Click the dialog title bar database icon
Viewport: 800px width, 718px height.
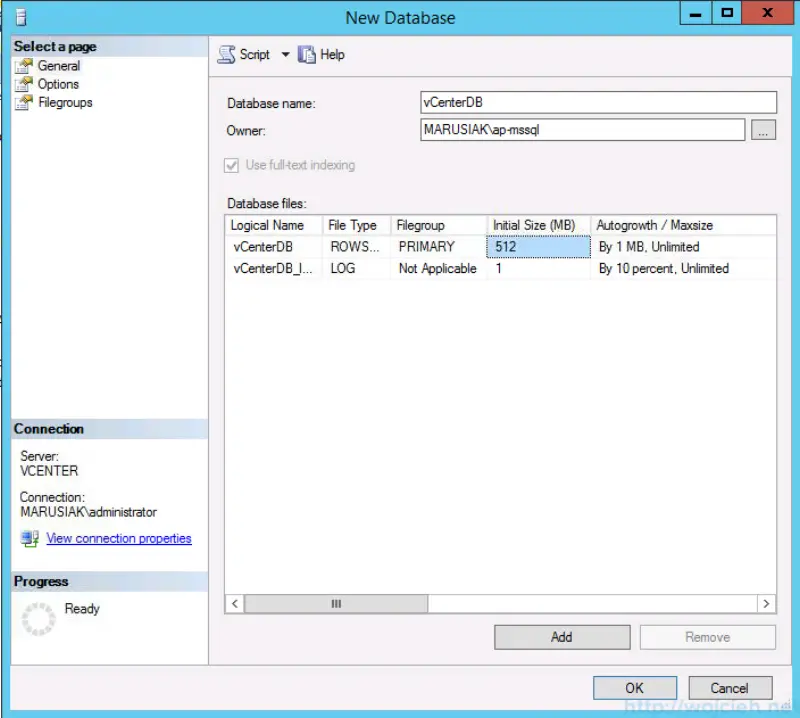[20, 16]
